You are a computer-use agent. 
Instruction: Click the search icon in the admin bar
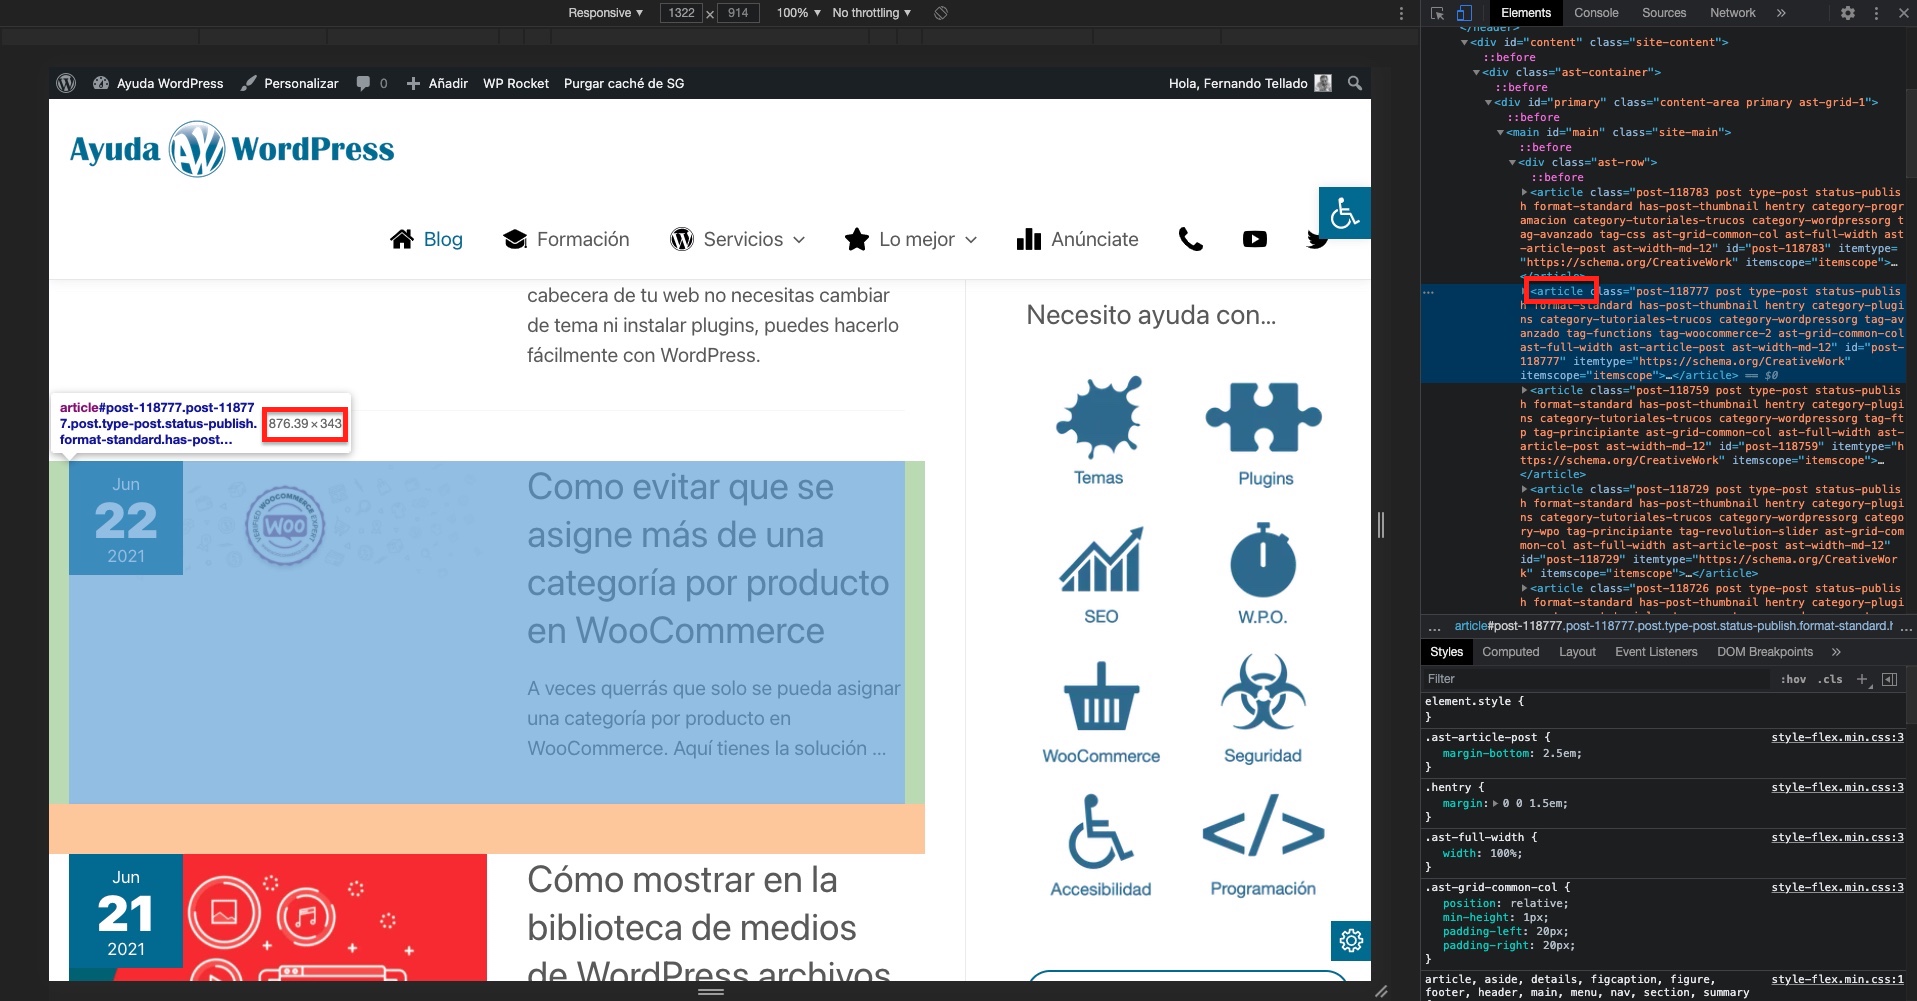pos(1355,83)
